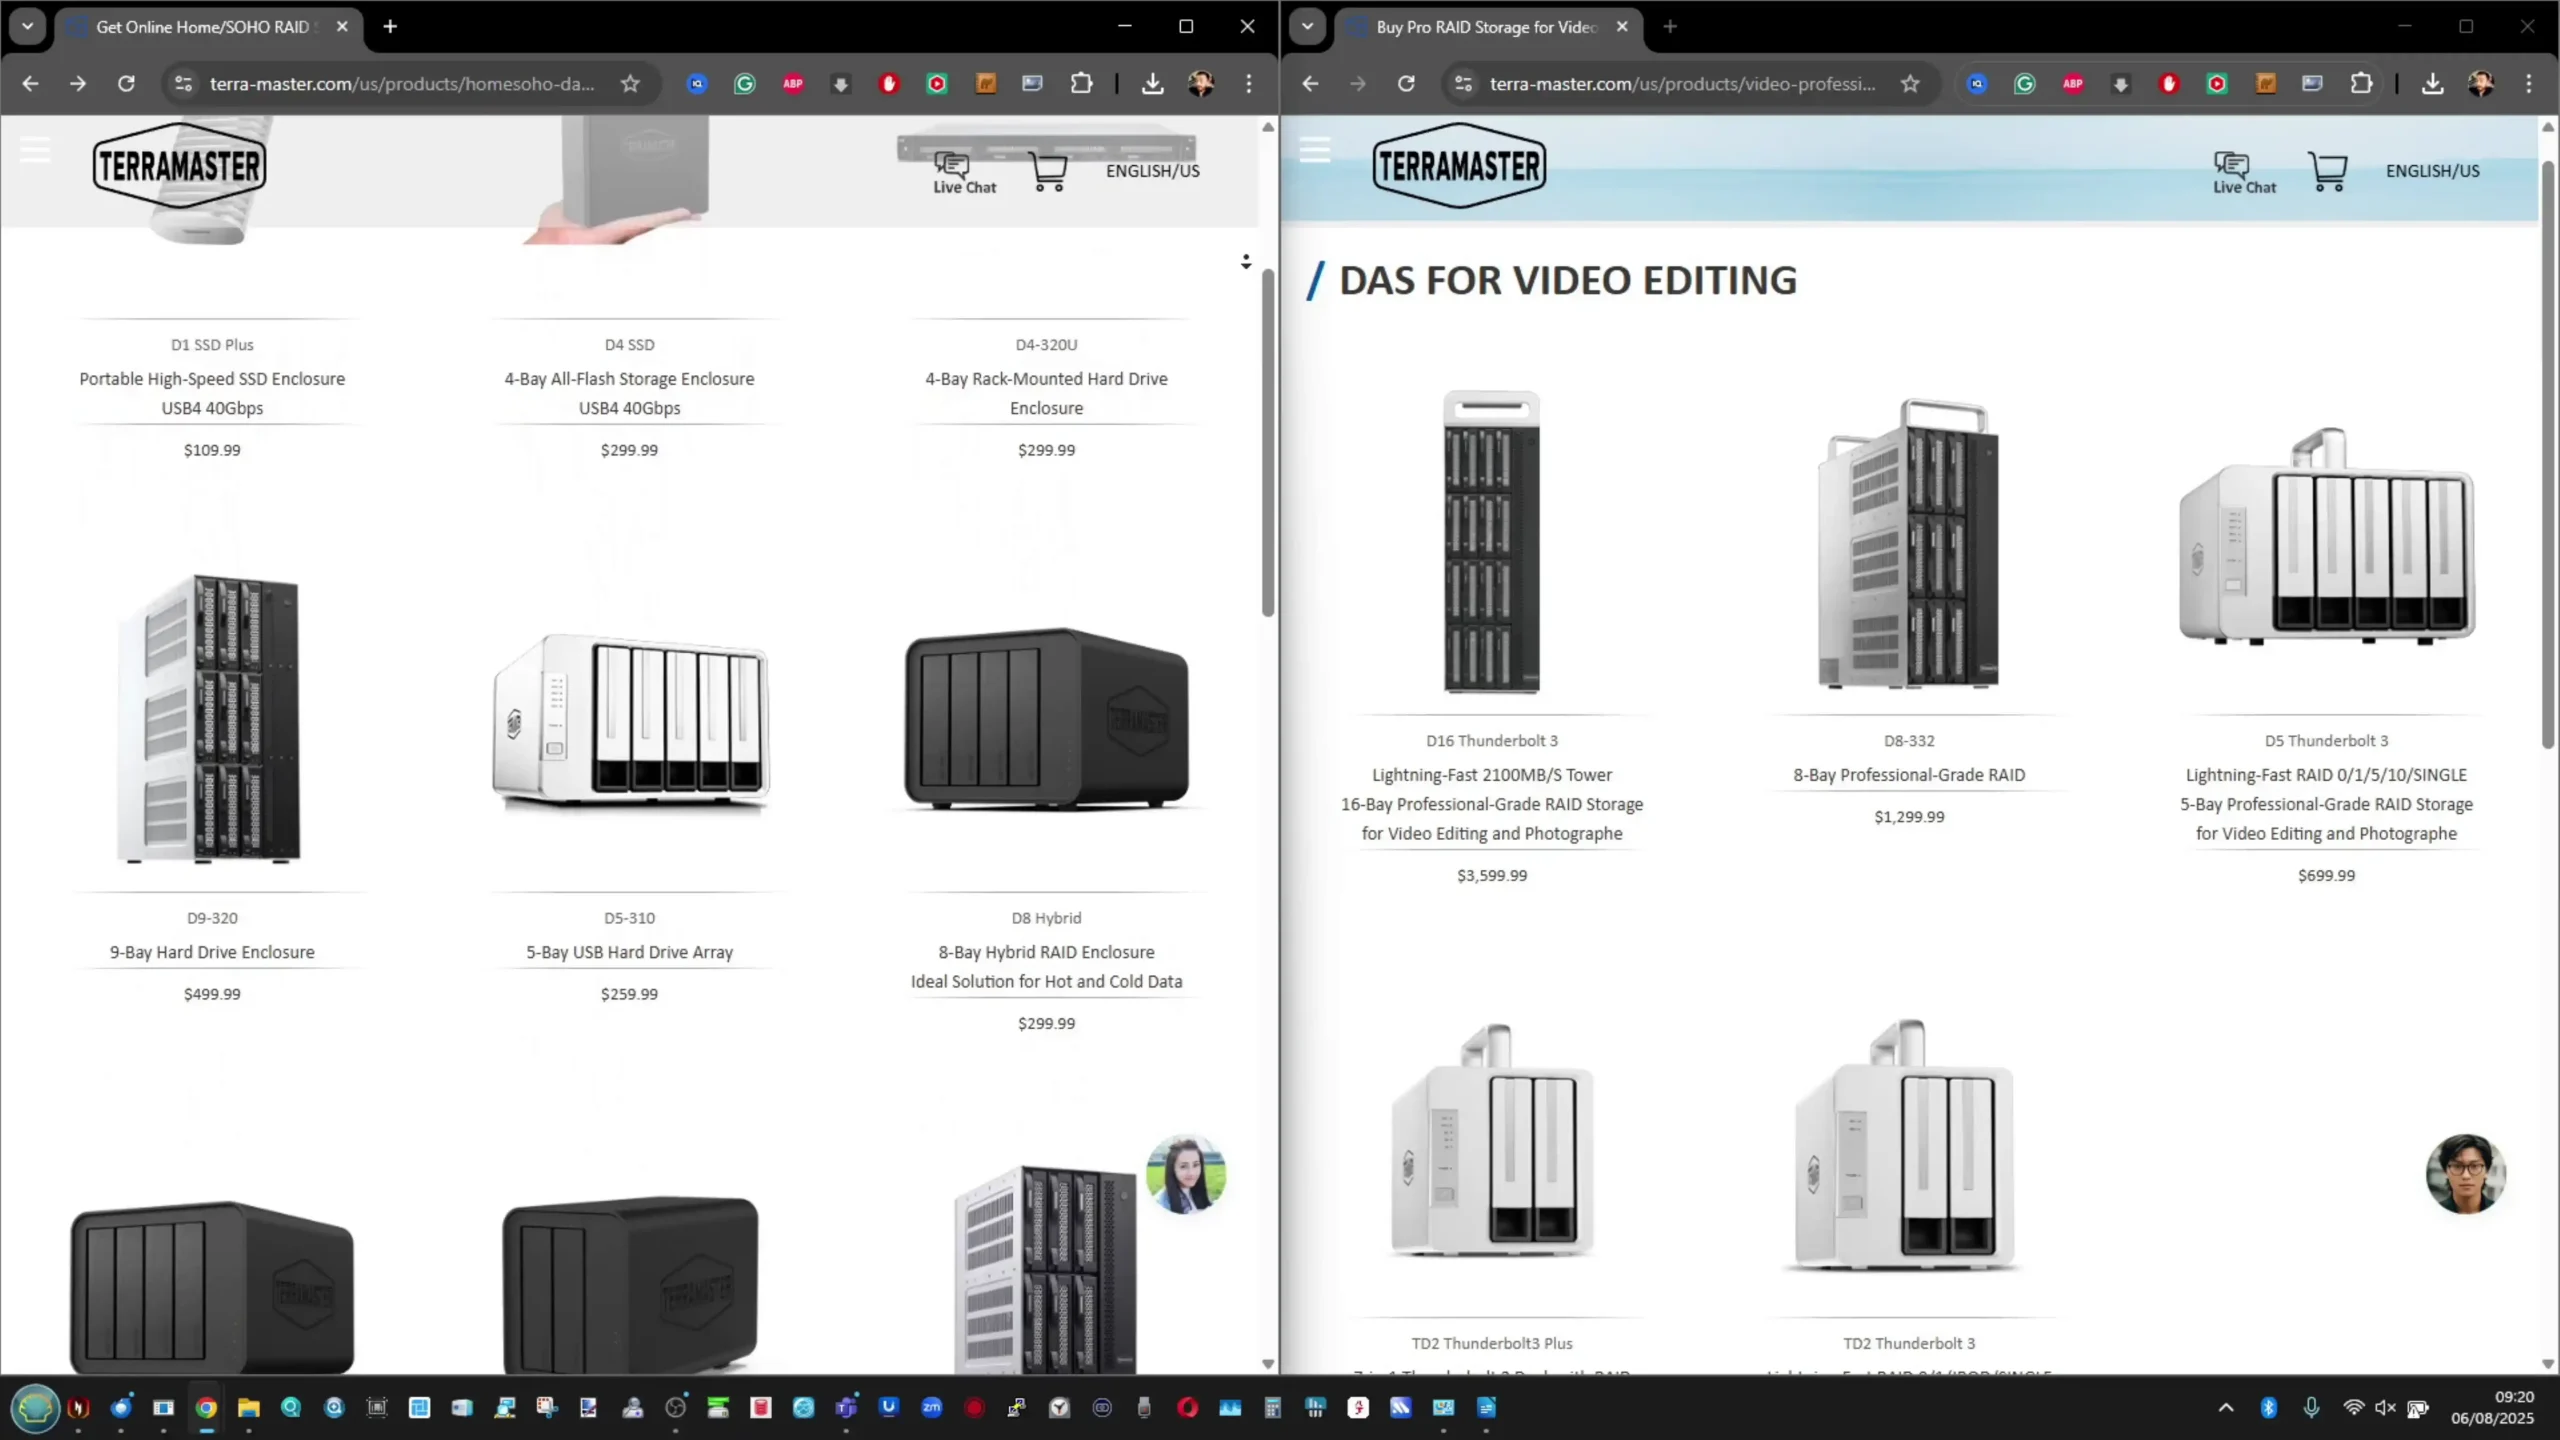Open Chrome from the taskbar
The image size is (2560, 1440).
coord(206,1408)
